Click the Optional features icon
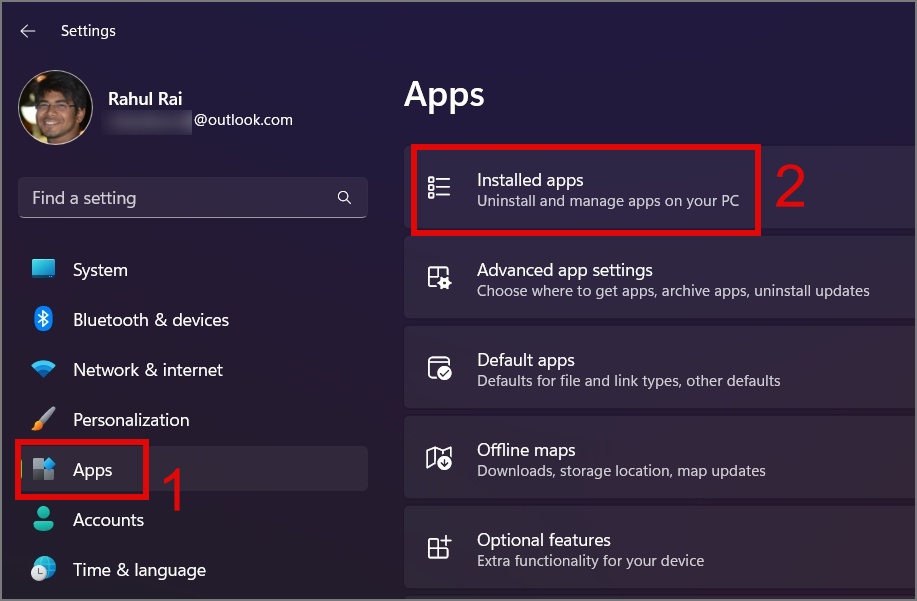Screen dimensions: 917x601 pos(439,548)
